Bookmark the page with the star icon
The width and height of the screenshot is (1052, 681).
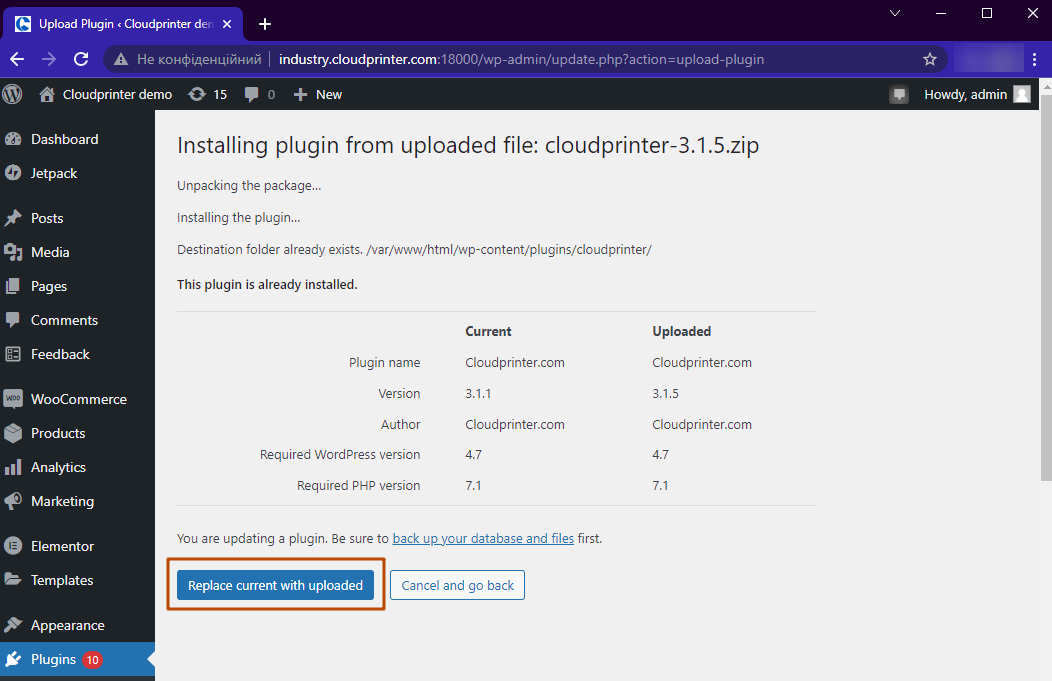[930, 59]
